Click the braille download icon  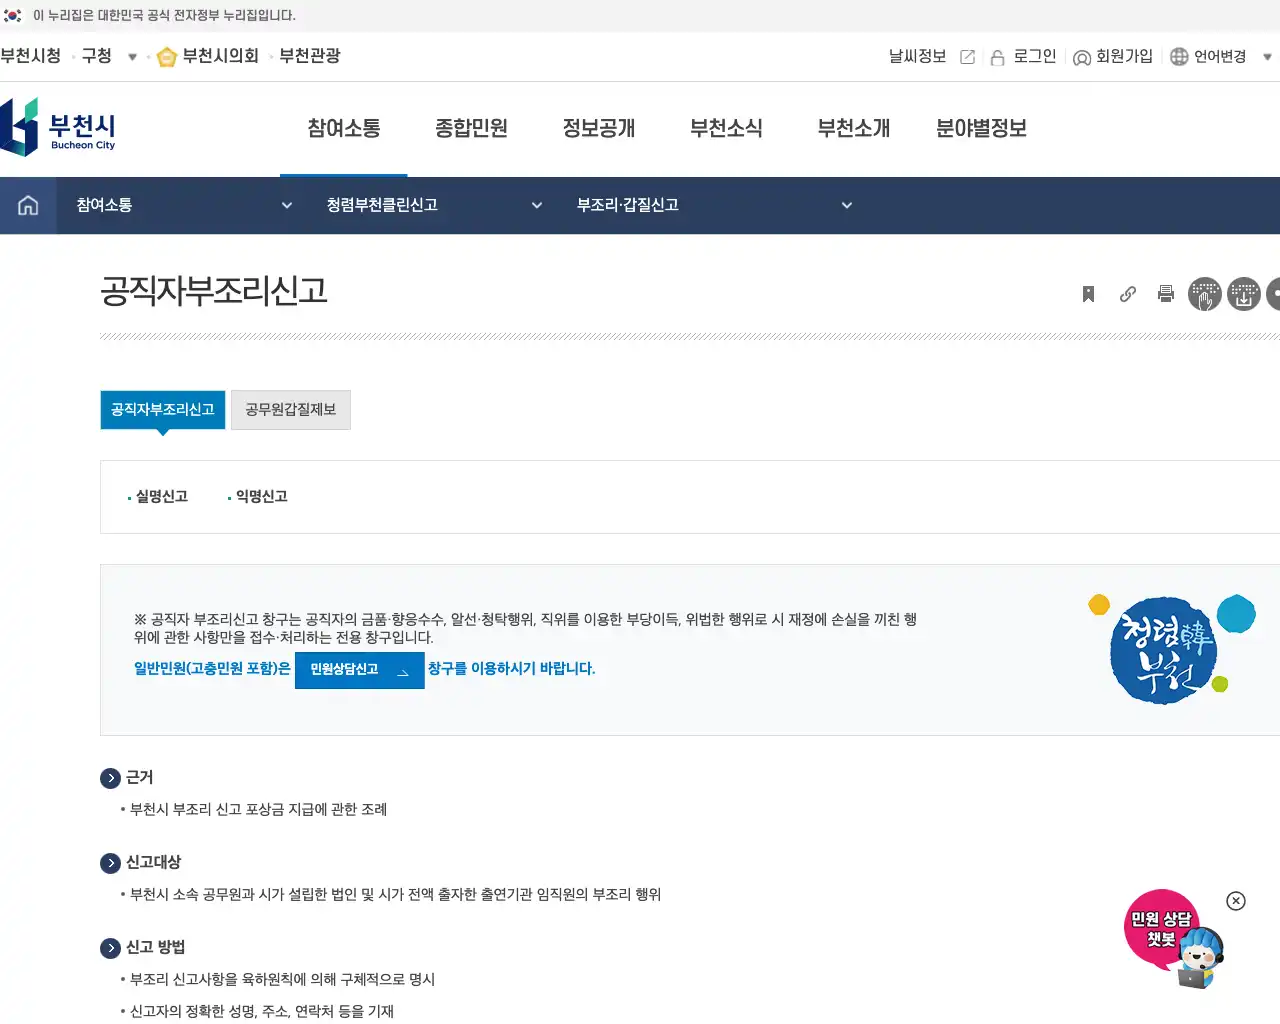(1244, 294)
